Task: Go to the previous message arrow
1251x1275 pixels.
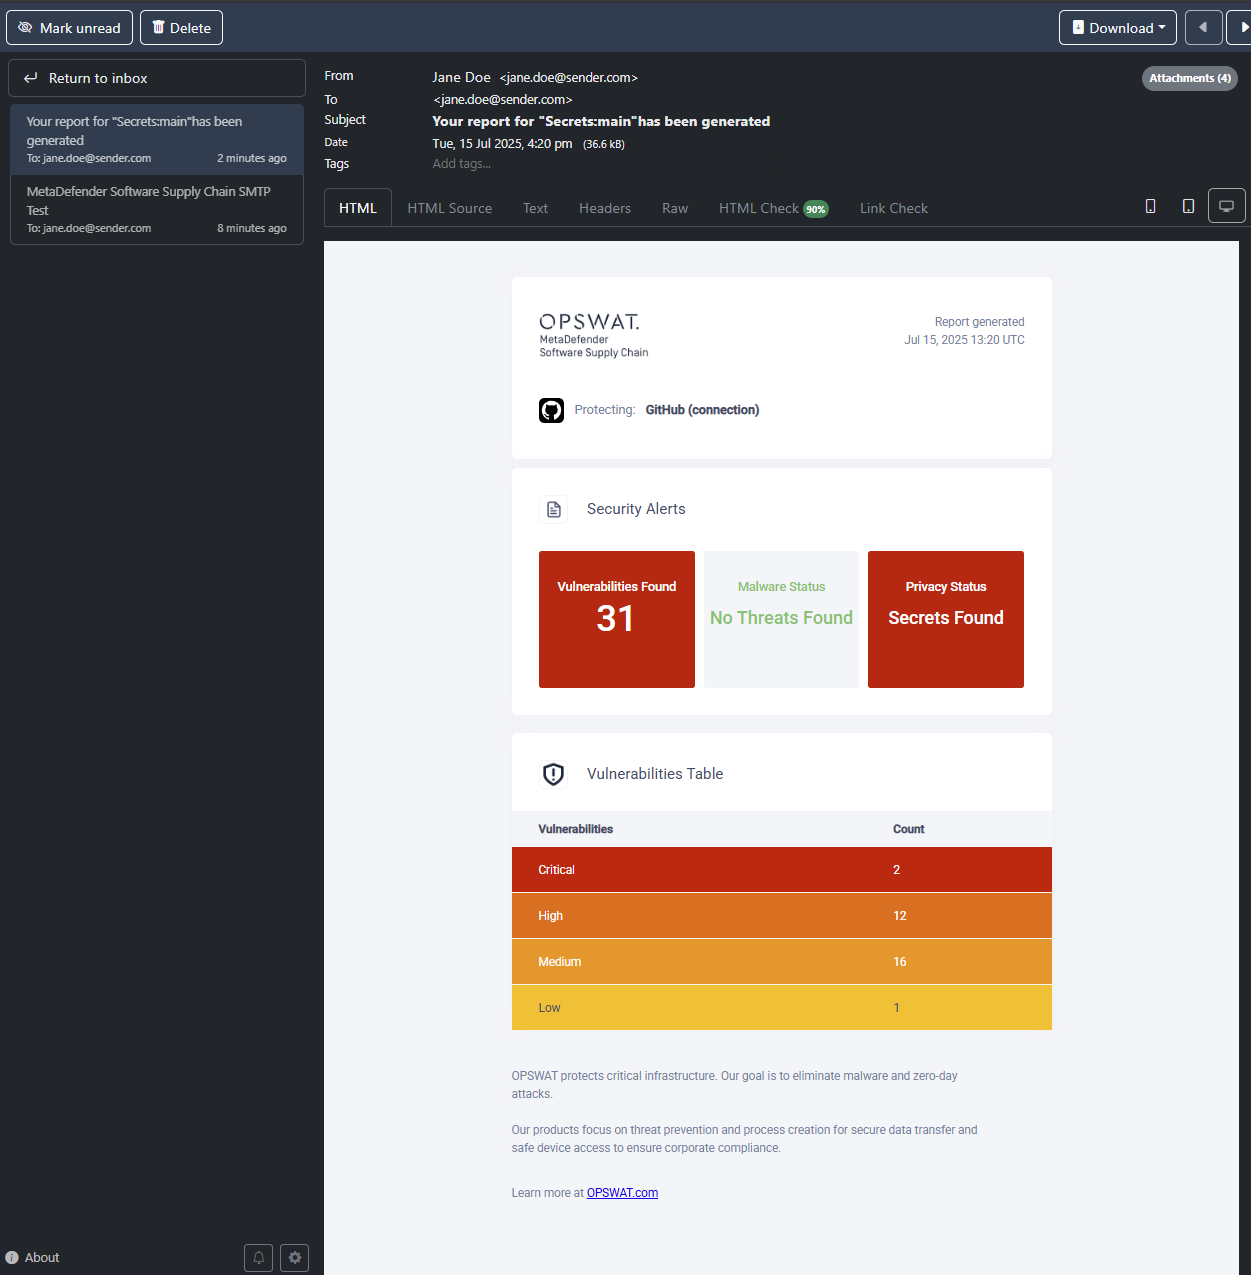Action: (x=1203, y=28)
